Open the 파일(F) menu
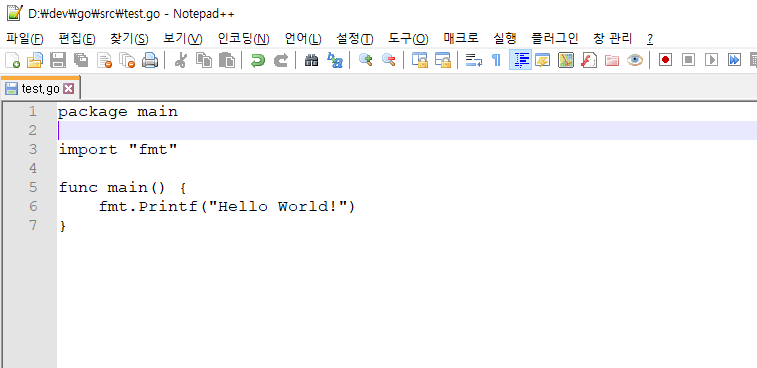This screenshot has height=368, width=757. tap(25, 39)
